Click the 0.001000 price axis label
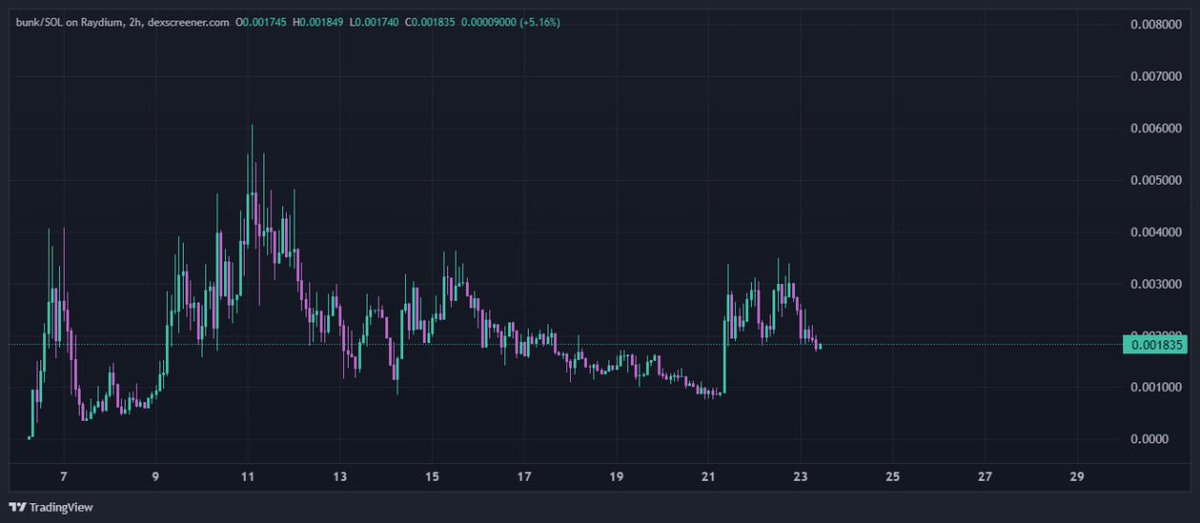 click(x=1156, y=387)
